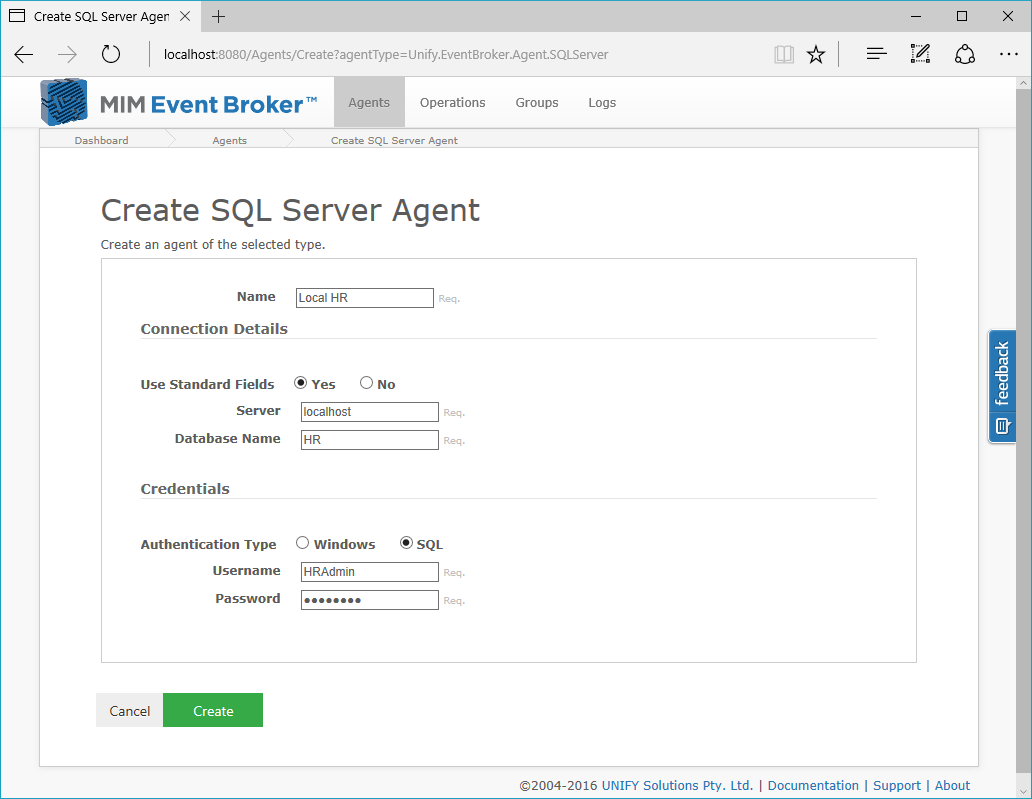Click scrollbar down arrow

click(x=1023, y=792)
